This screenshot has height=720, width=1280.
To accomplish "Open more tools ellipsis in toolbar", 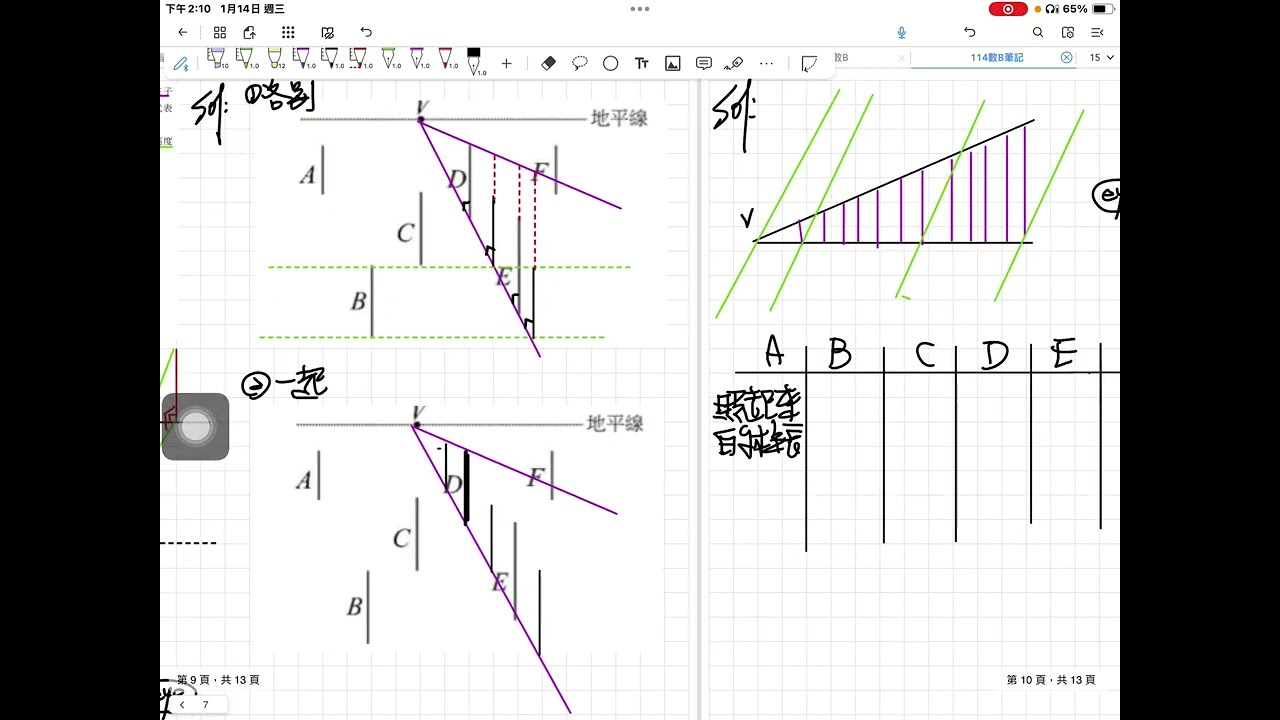I will pos(767,63).
